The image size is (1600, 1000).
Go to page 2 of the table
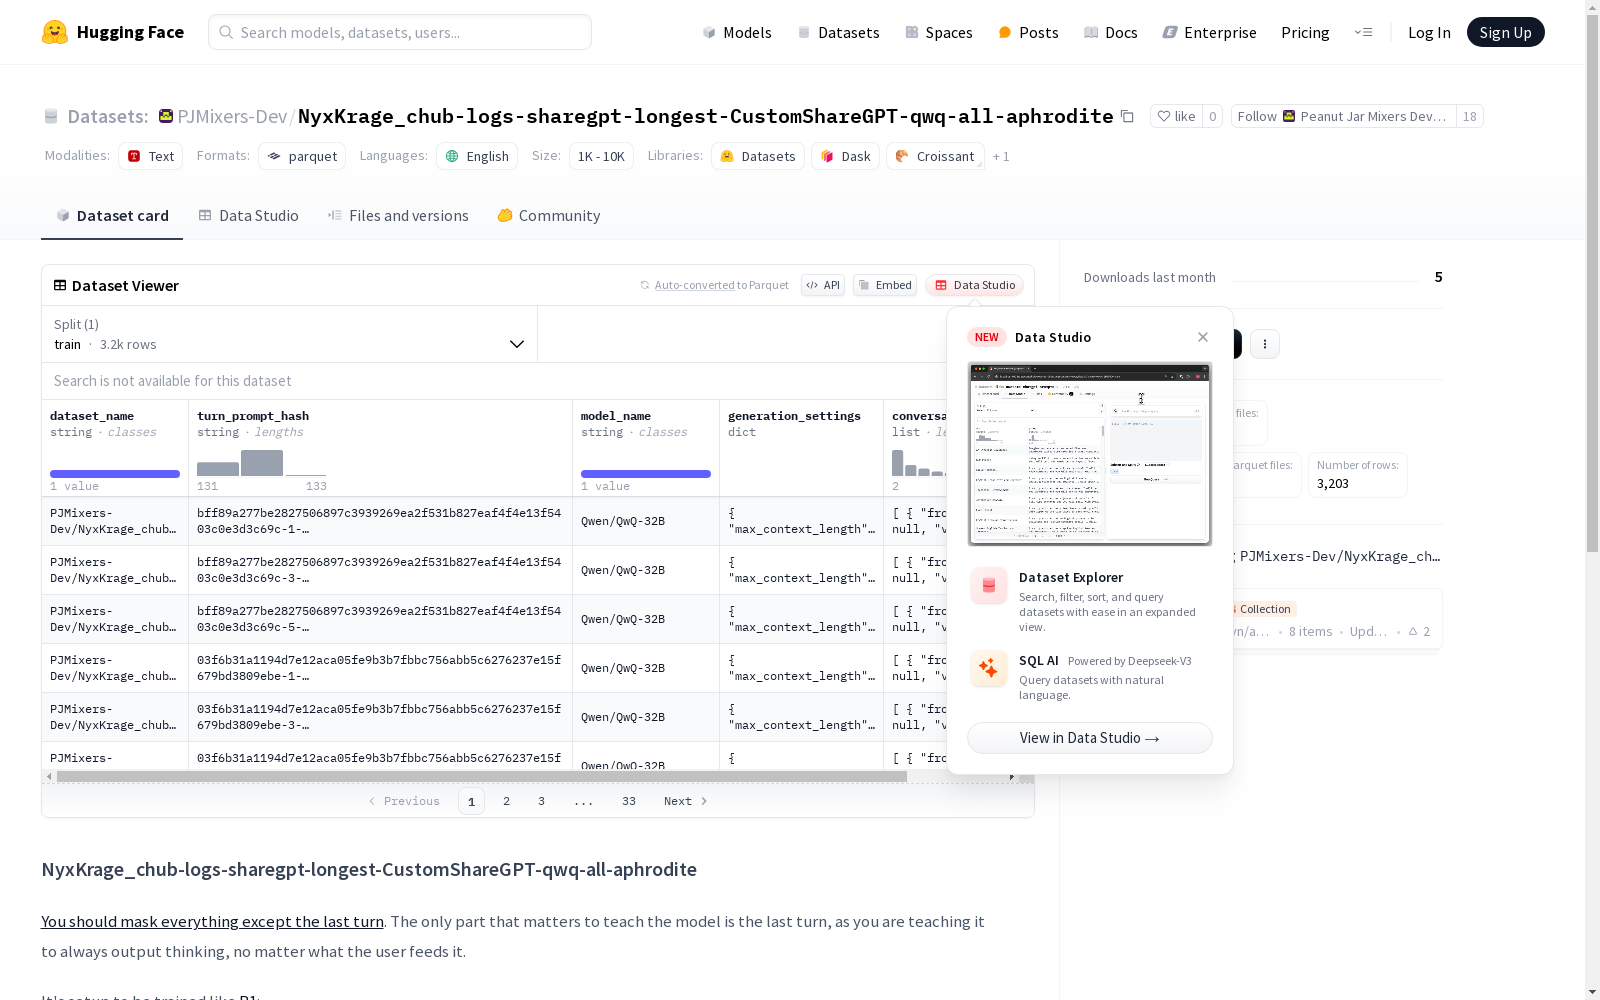pos(507,801)
